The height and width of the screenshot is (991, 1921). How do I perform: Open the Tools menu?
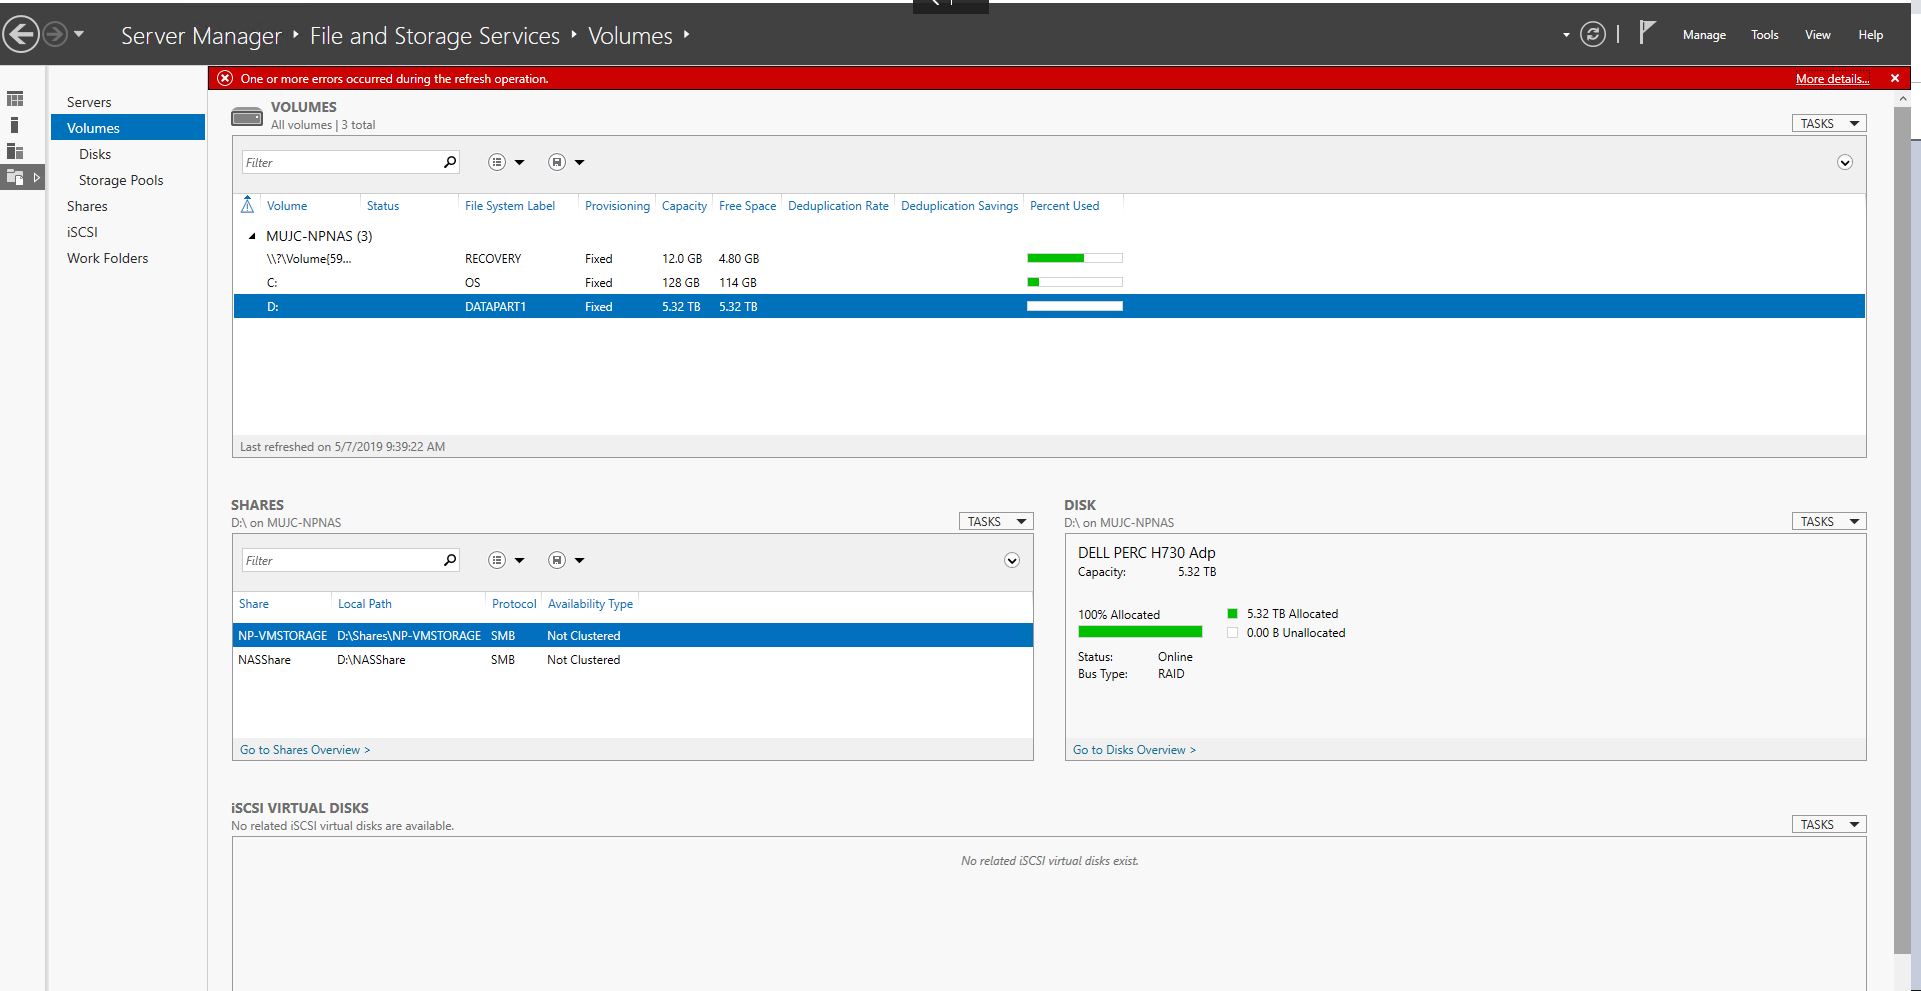click(x=1764, y=35)
